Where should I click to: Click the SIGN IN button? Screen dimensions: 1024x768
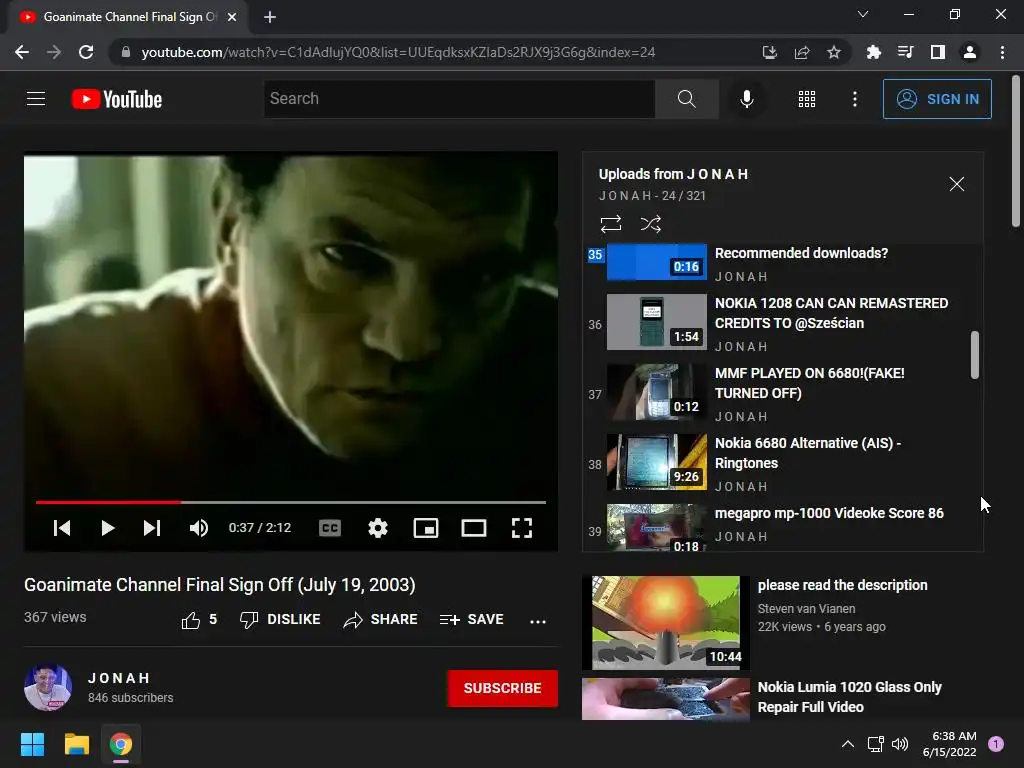(937, 99)
